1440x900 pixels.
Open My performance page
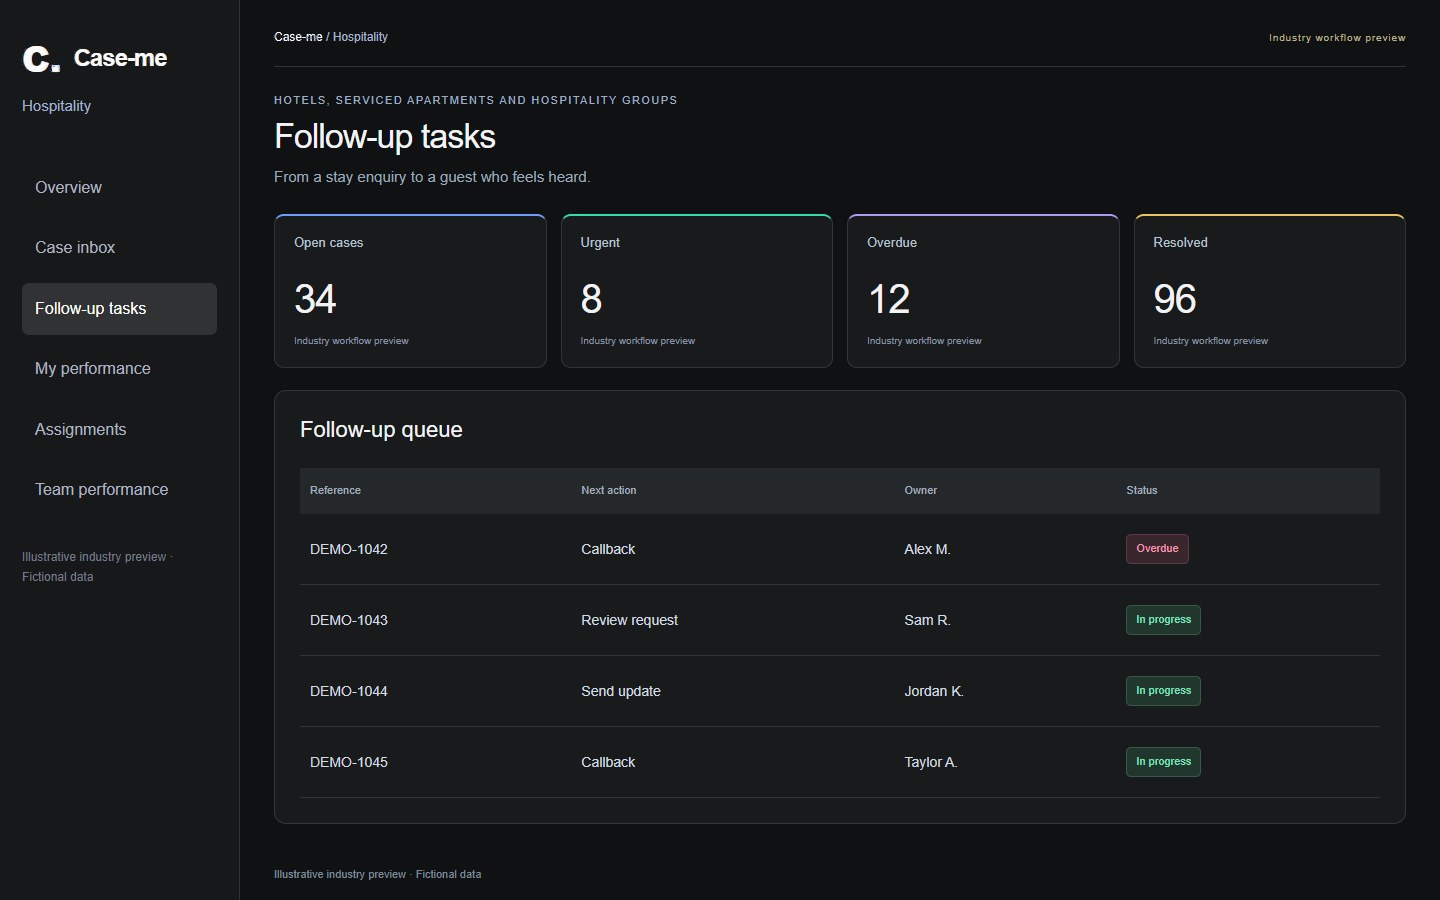coord(119,369)
